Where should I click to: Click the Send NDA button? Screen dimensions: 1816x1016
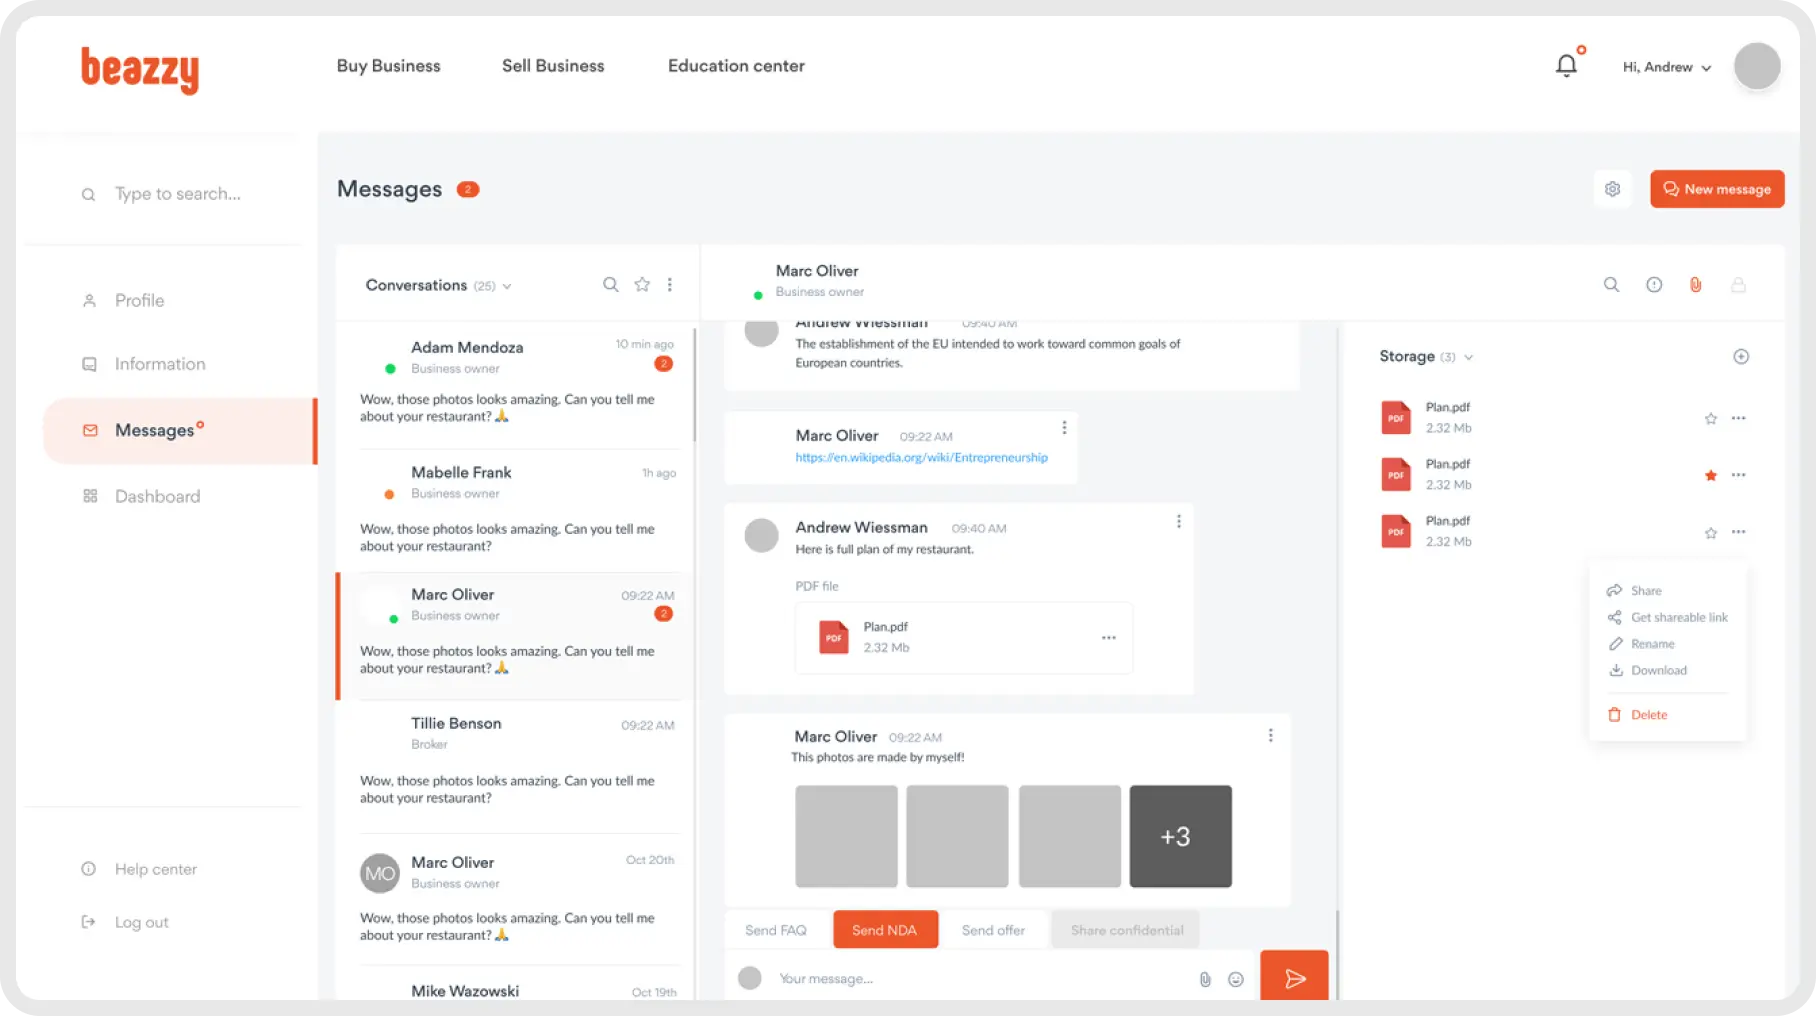pos(885,930)
